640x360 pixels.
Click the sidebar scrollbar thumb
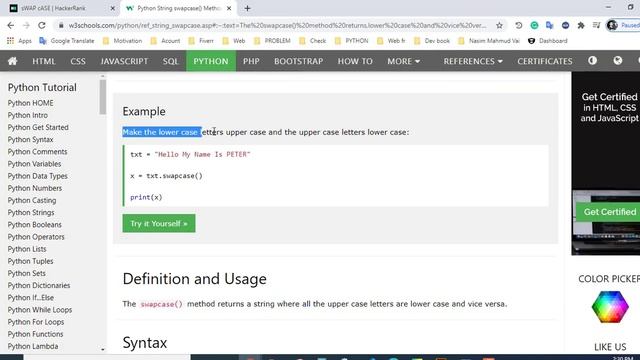102,97
